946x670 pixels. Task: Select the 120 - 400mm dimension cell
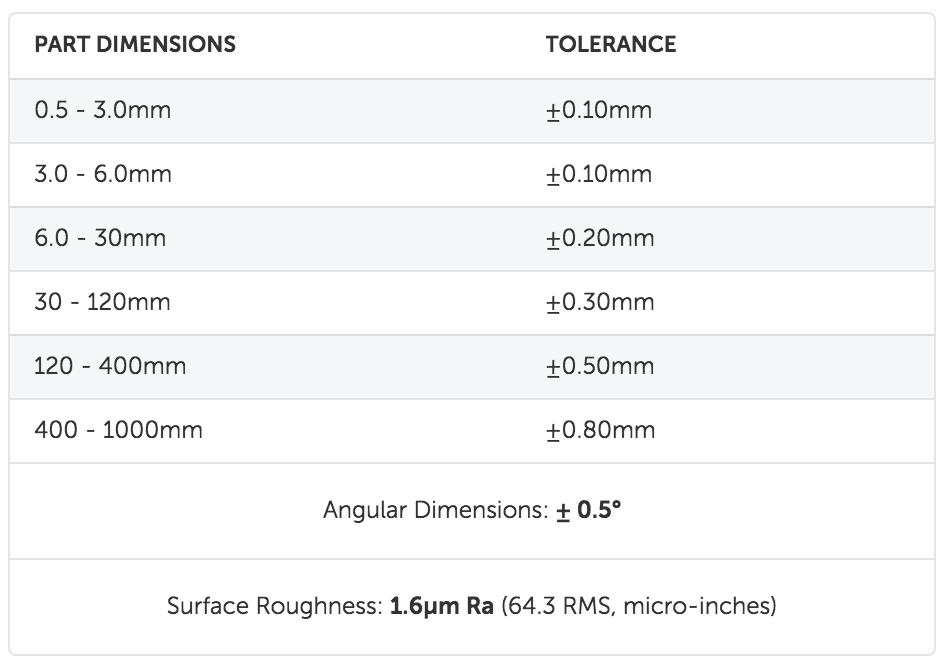coord(110,366)
